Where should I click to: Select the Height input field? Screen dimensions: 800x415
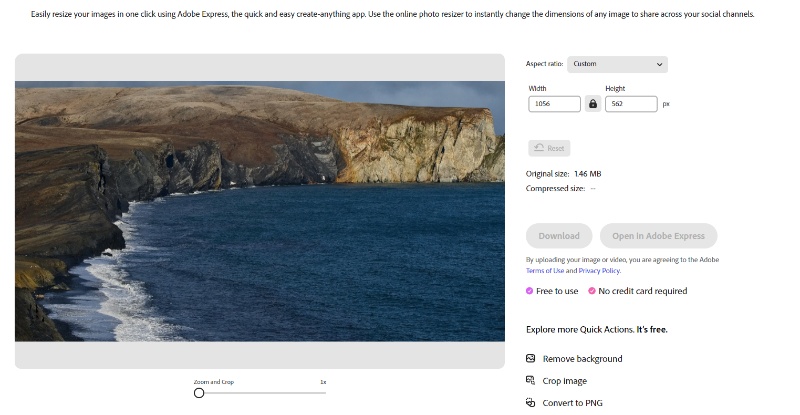click(631, 104)
